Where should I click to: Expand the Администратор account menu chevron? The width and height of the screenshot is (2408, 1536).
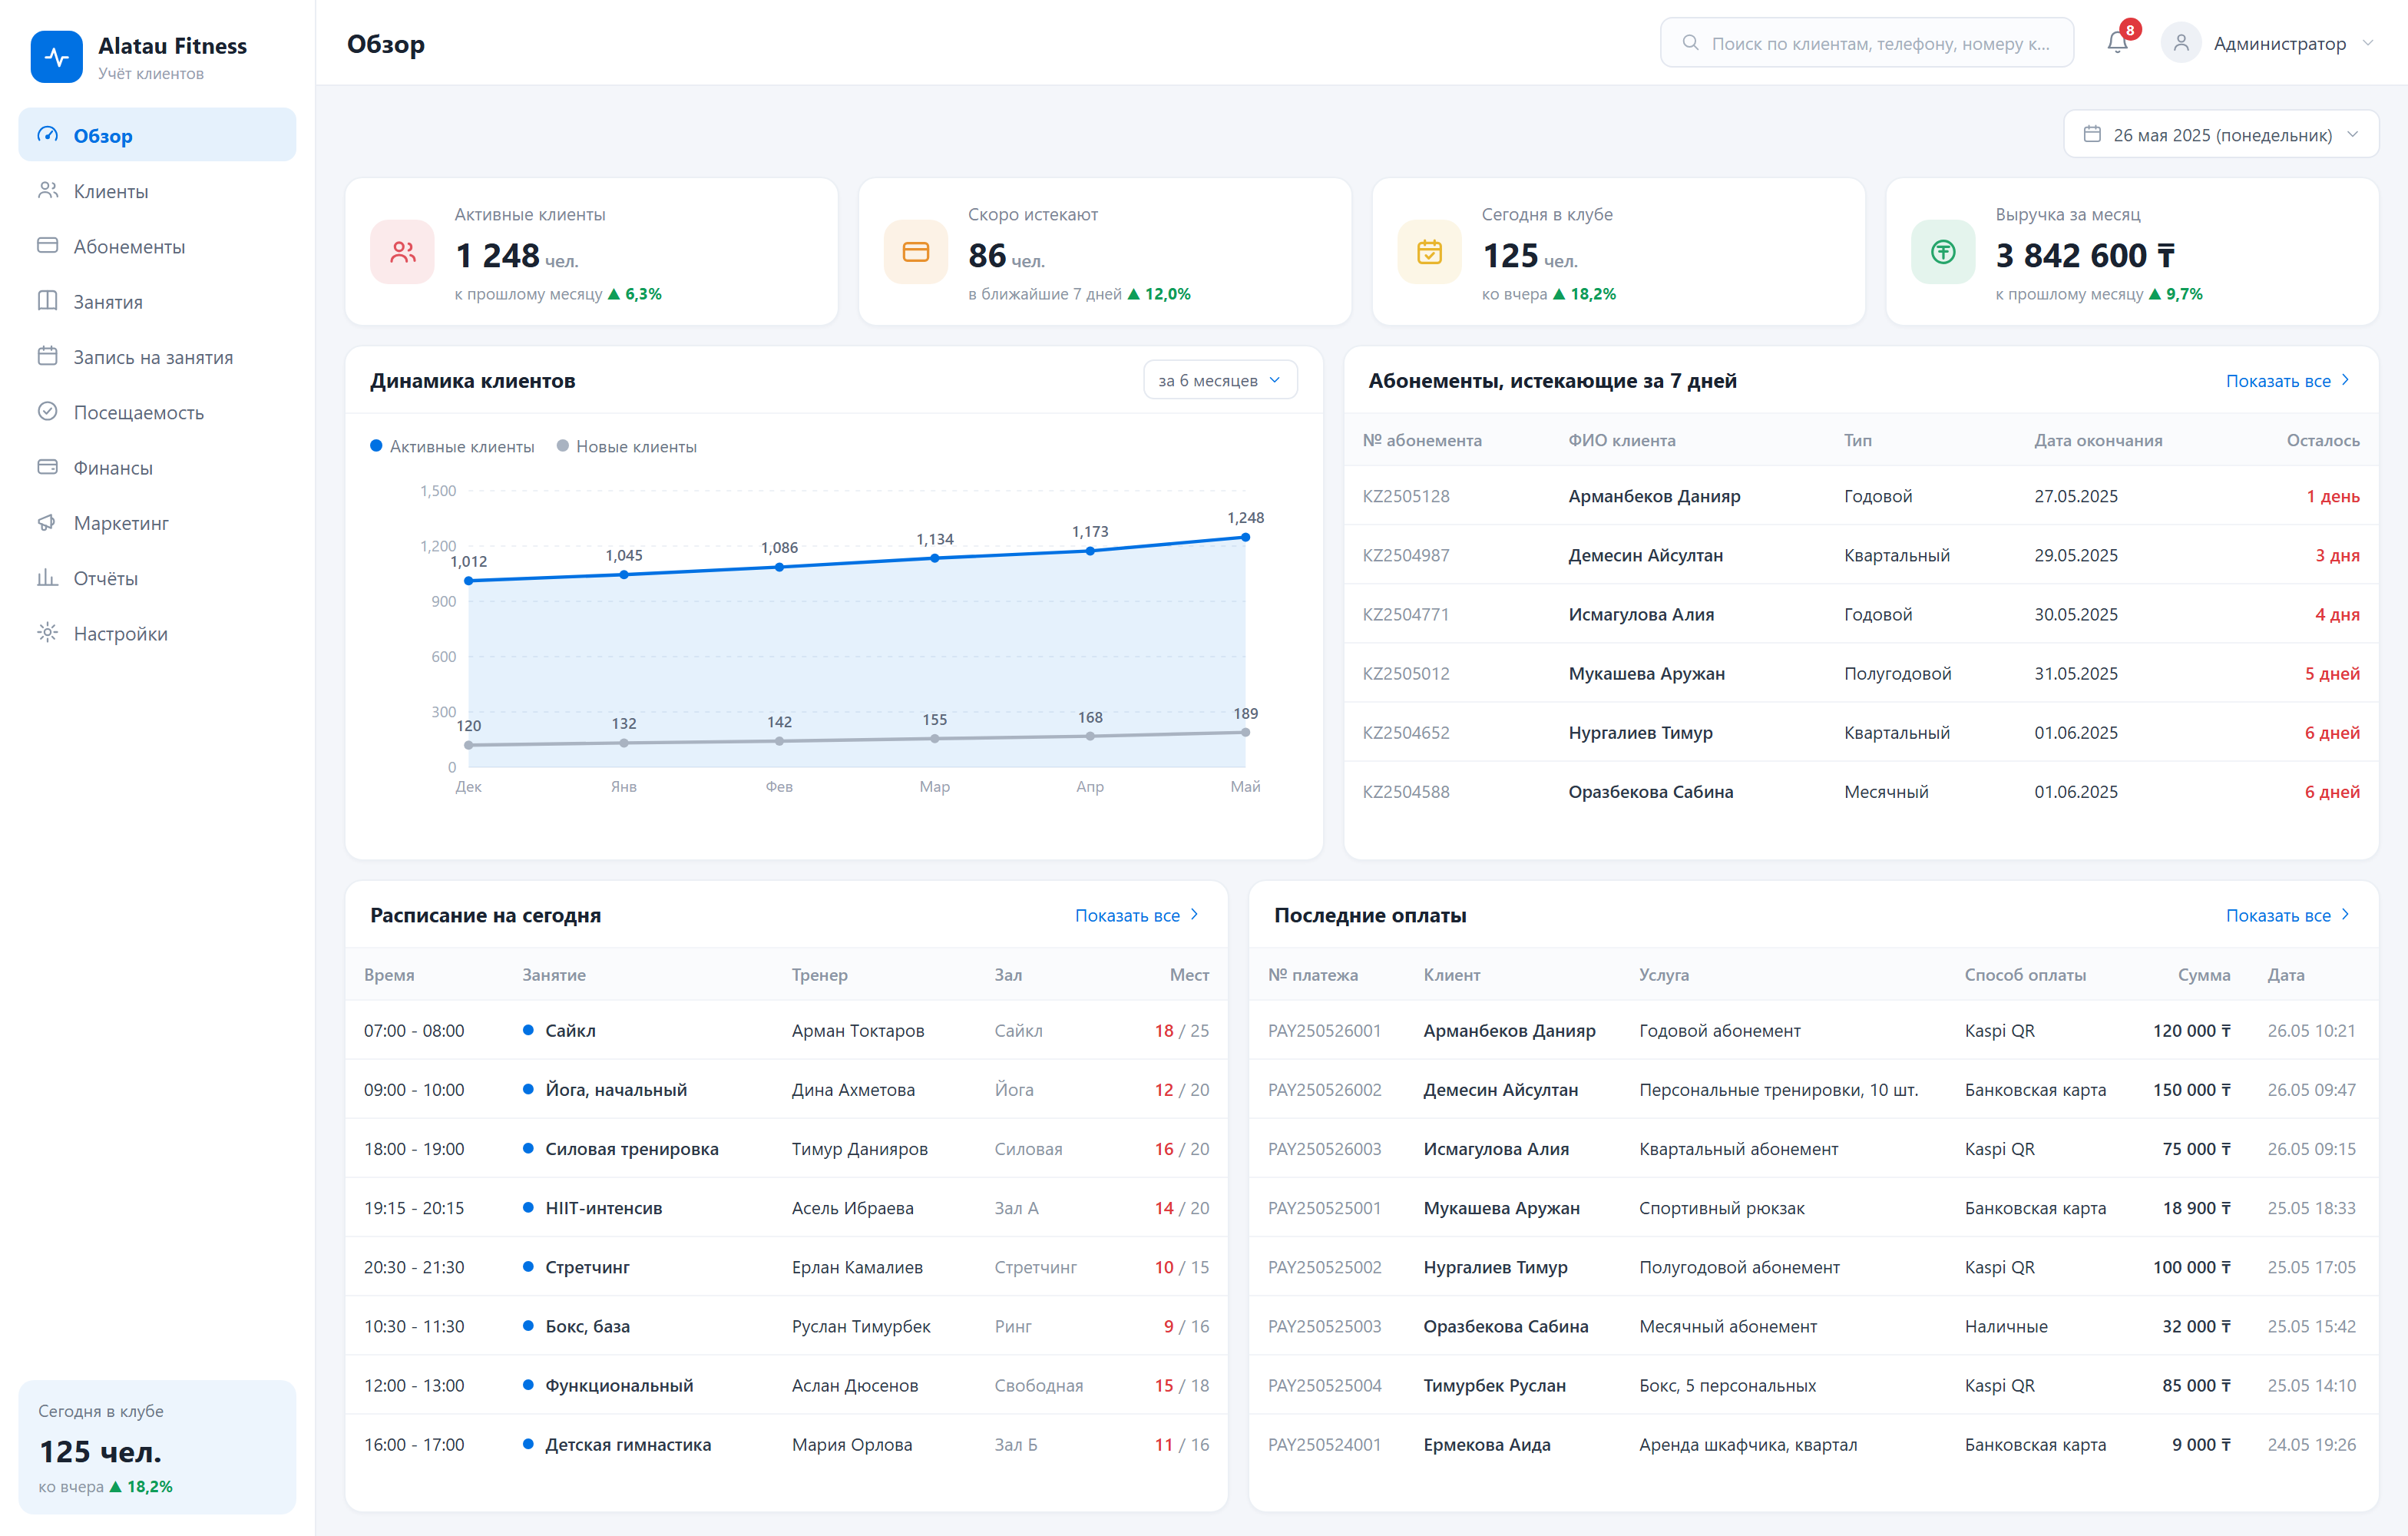coord(2368,43)
